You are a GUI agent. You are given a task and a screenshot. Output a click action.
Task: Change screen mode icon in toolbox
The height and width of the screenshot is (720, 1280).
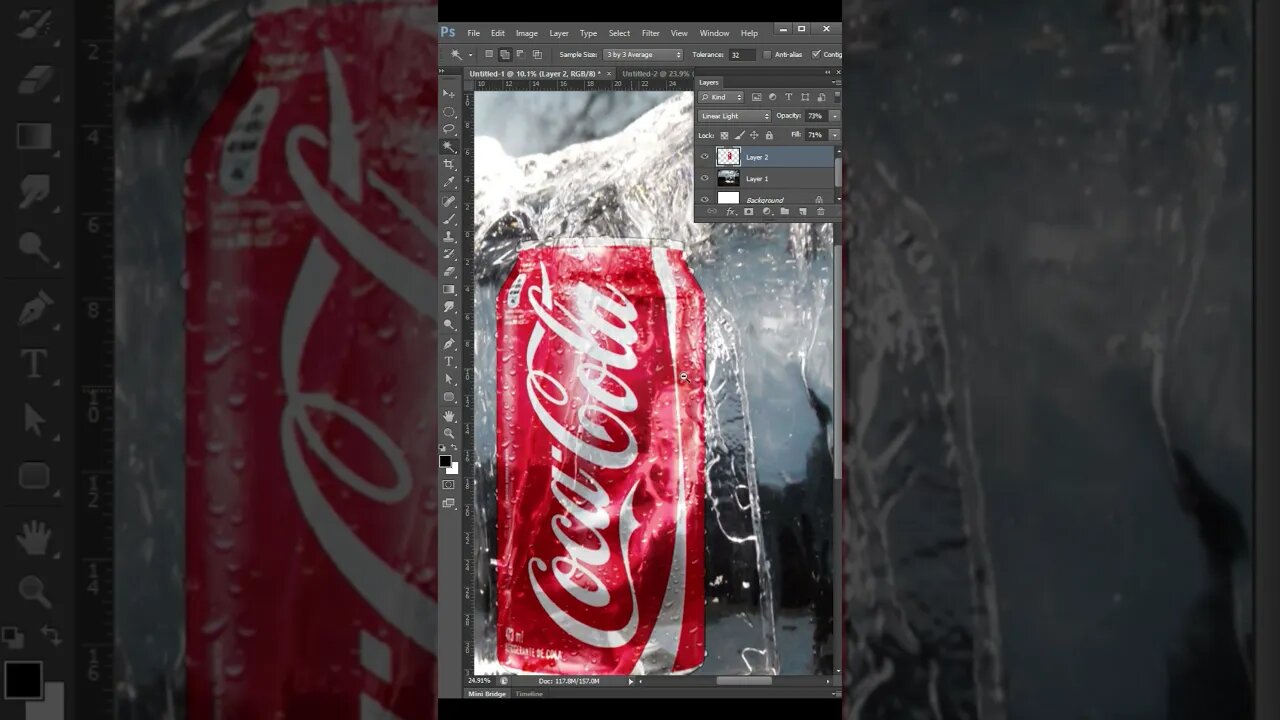449,503
